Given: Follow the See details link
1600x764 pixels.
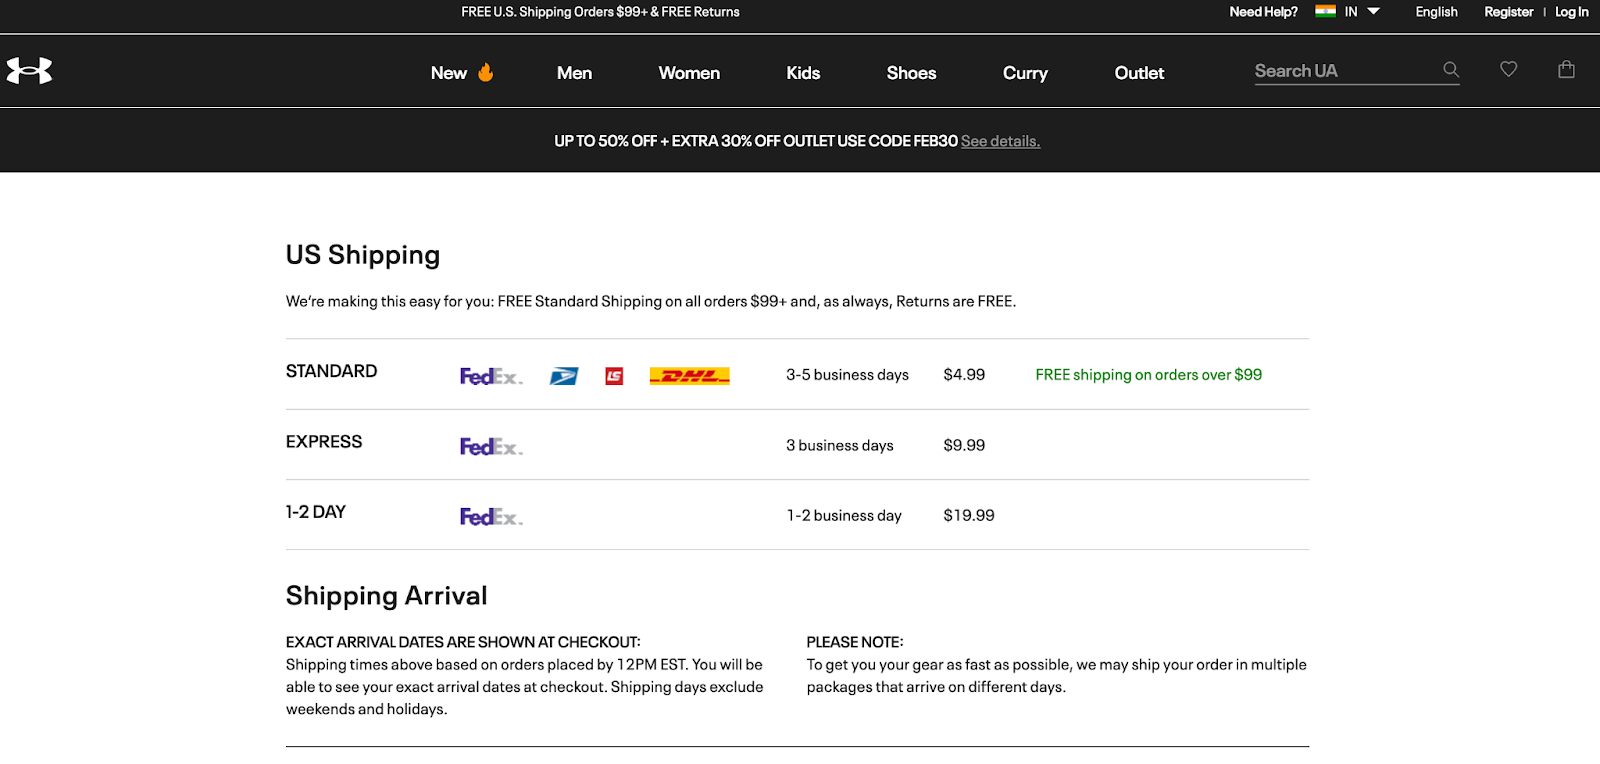Looking at the screenshot, I should [x=1000, y=141].
